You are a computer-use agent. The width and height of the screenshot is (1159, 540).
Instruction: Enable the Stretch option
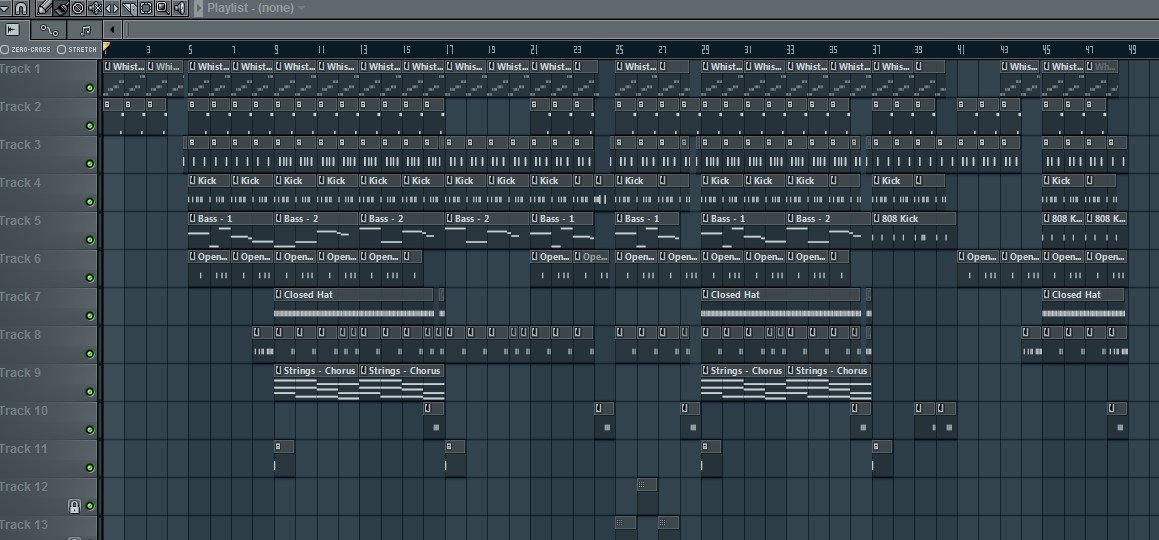(x=62, y=49)
